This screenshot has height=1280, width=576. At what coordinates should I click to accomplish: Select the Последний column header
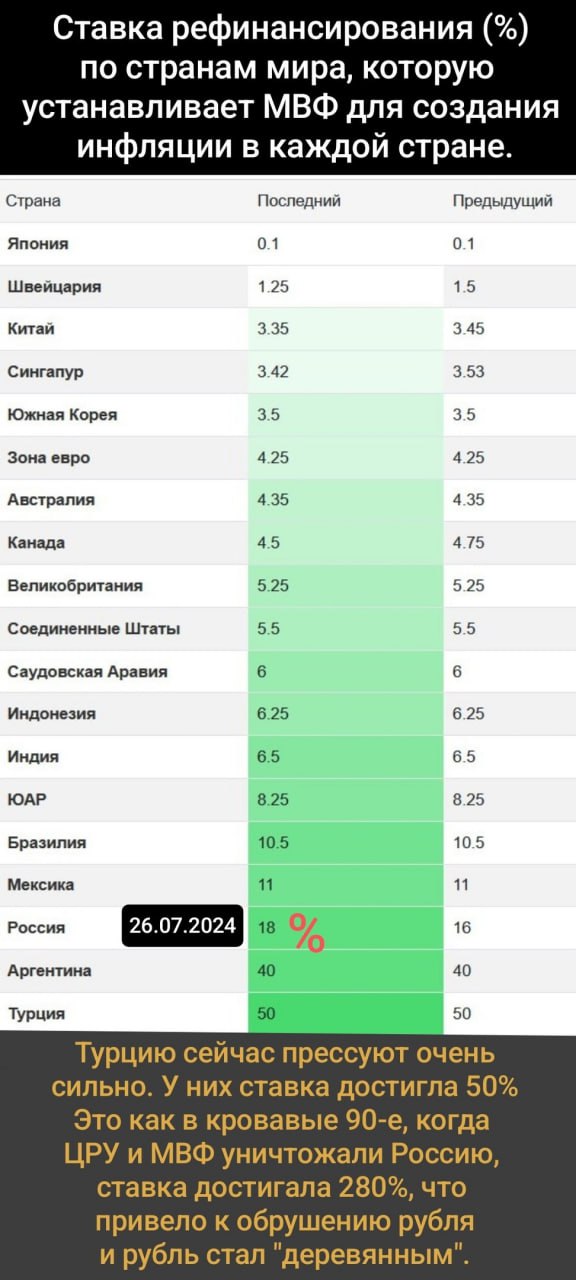[x=299, y=201]
